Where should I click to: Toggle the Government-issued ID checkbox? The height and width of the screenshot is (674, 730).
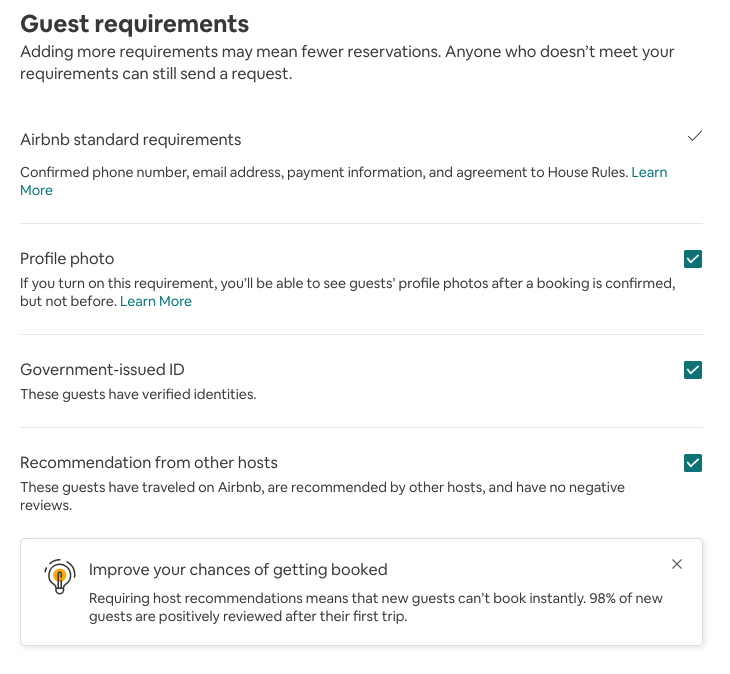pyautogui.click(x=693, y=370)
